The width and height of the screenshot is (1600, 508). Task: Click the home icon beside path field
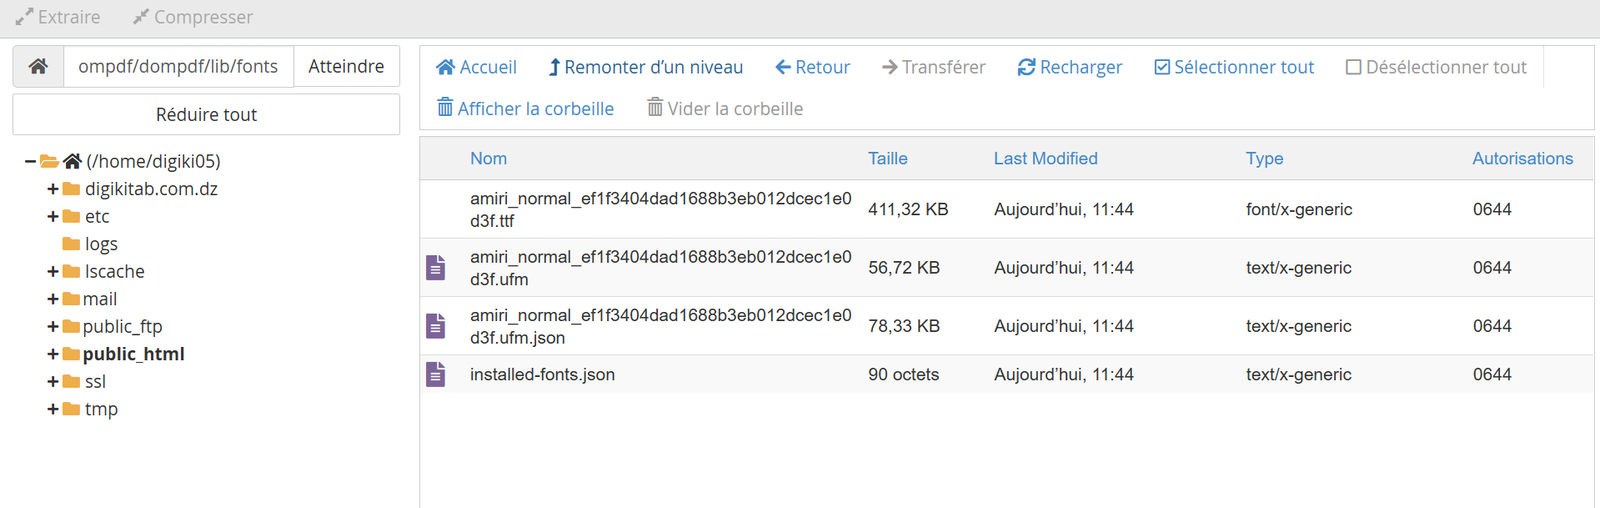coord(38,67)
